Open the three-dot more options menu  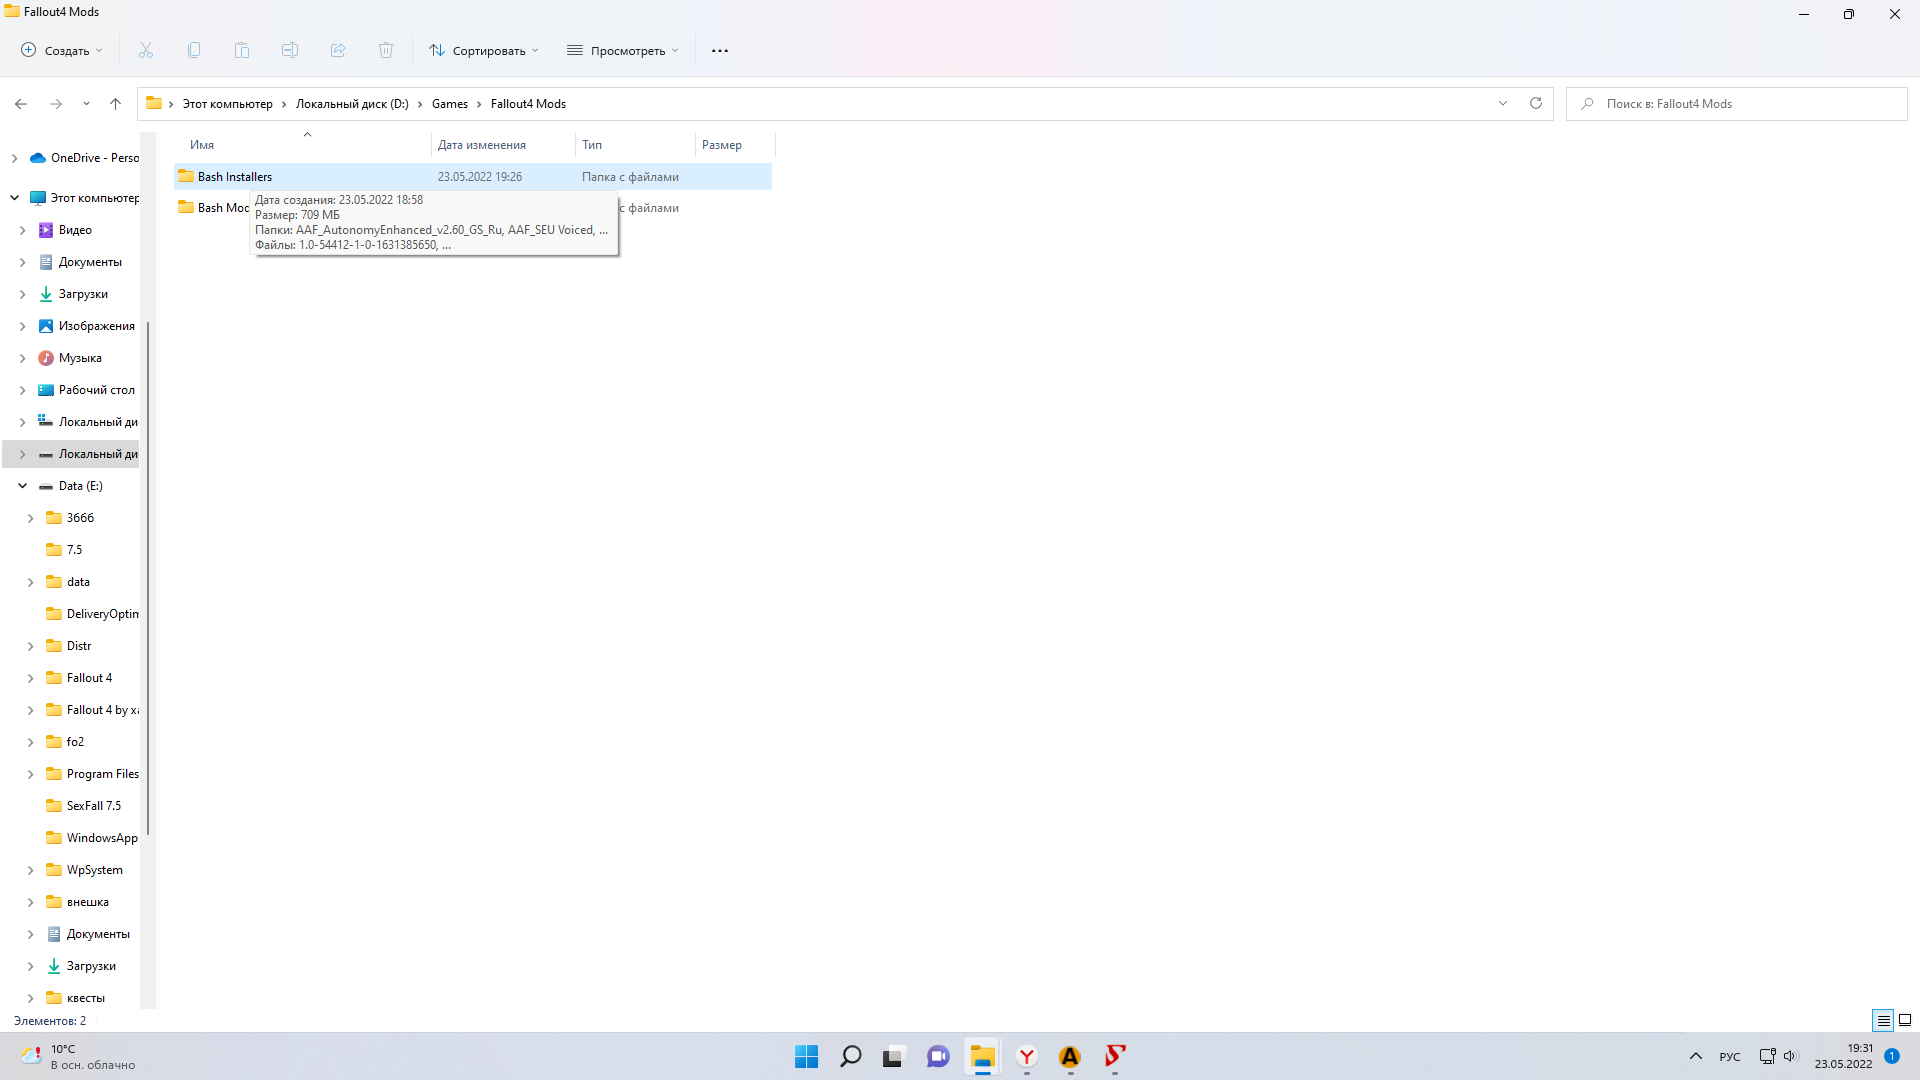tap(720, 50)
